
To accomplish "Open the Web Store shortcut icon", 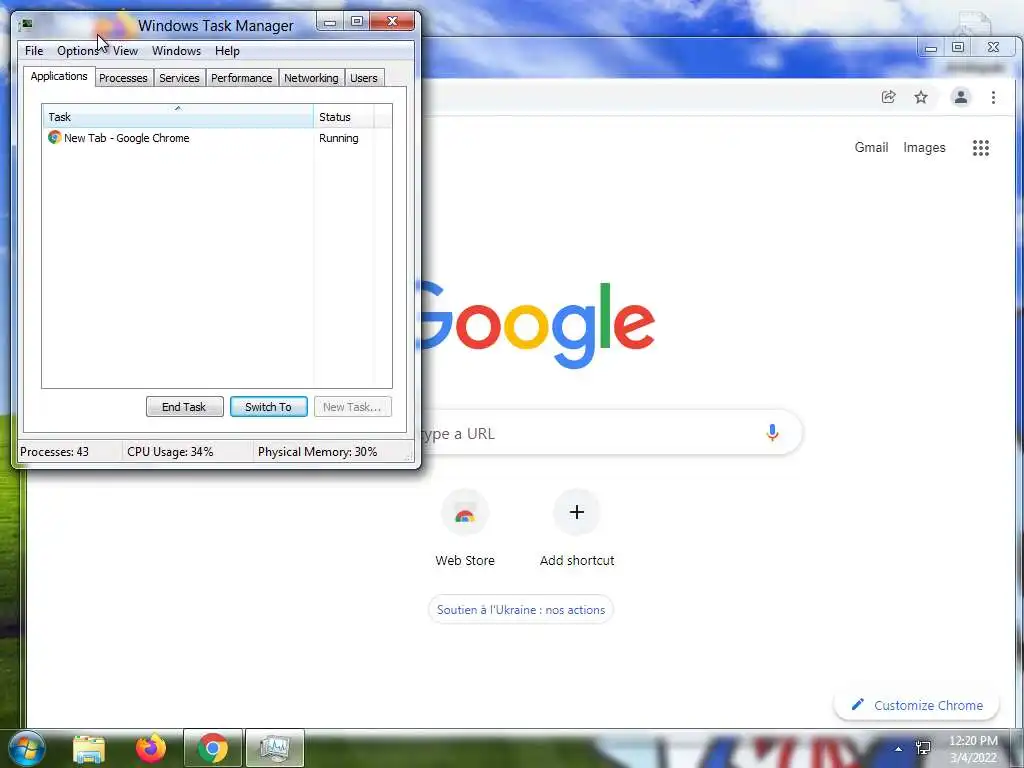I will tap(465, 513).
